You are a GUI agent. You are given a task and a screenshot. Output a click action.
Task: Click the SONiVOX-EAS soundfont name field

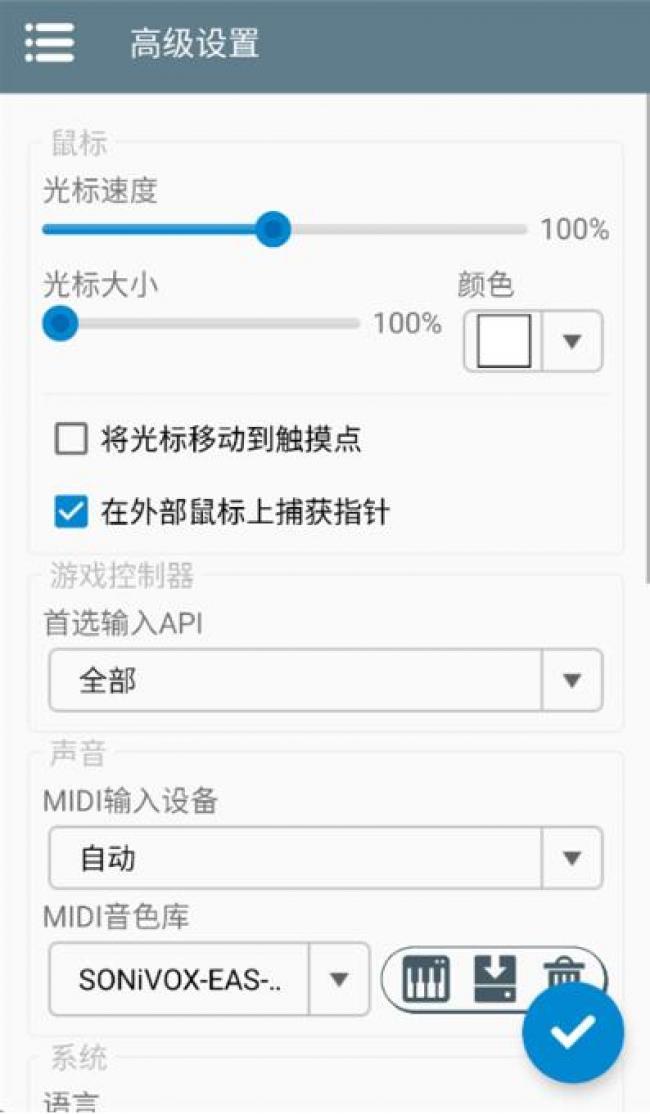pyautogui.click(x=180, y=980)
